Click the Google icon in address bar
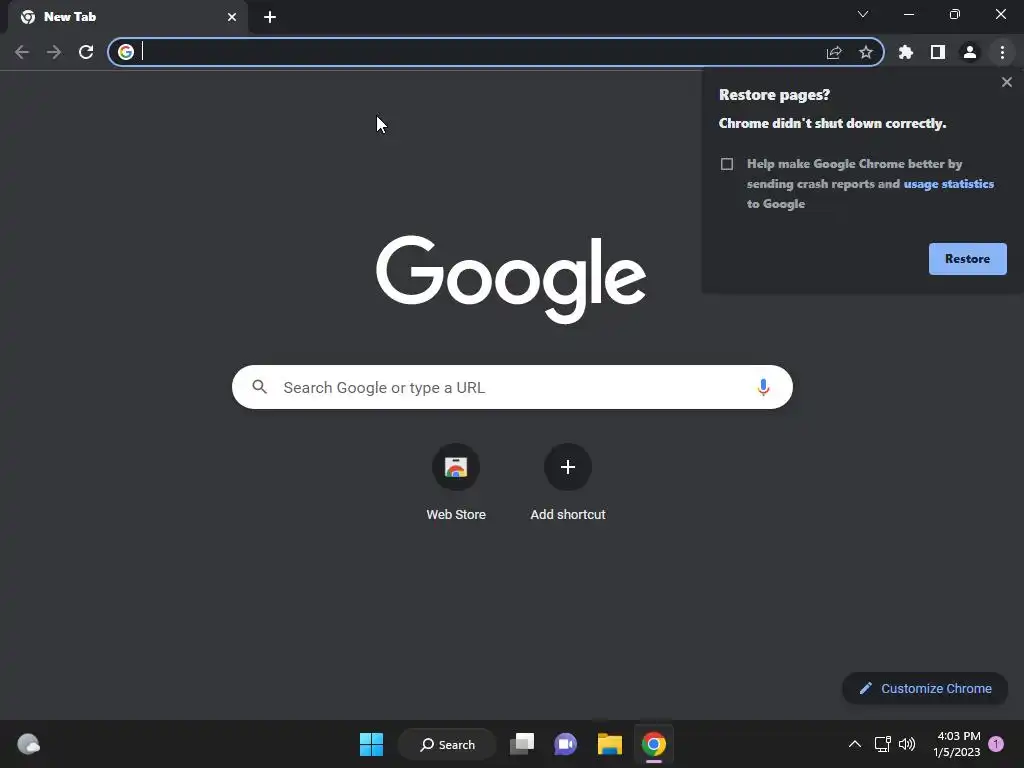The height and width of the screenshot is (768, 1024). 126,52
